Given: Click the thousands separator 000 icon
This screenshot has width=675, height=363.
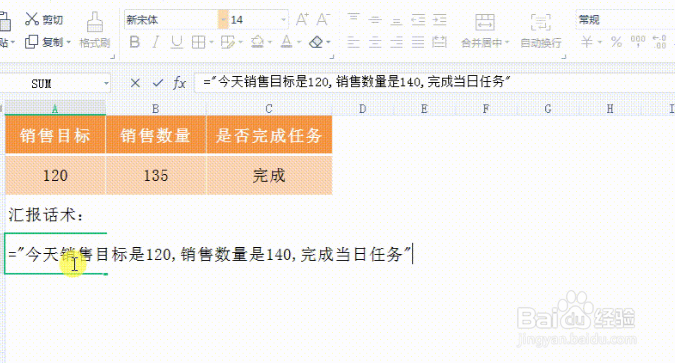Looking at the screenshot, I should tap(638, 41).
